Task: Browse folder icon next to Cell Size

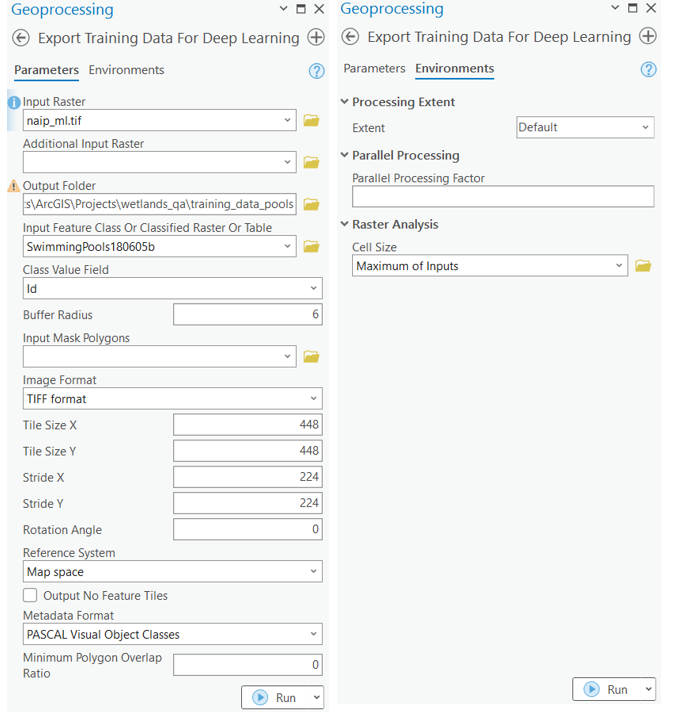Action: tap(643, 266)
